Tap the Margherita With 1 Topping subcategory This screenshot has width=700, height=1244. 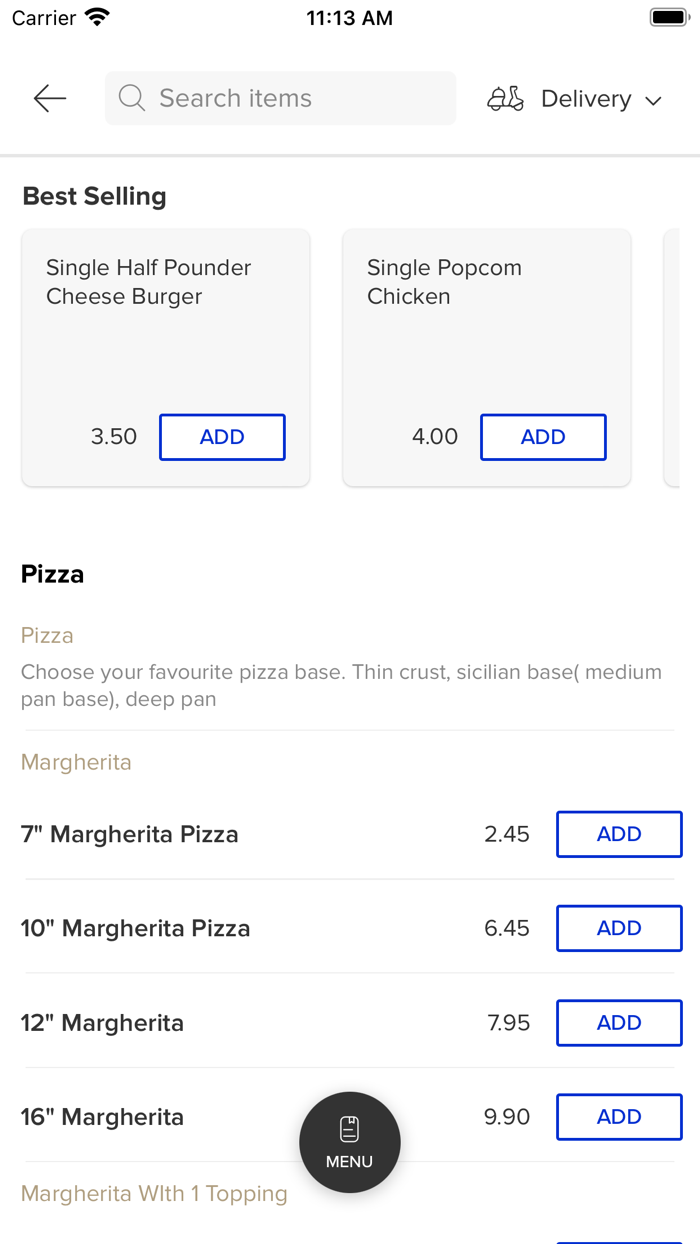(x=154, y=1193)
